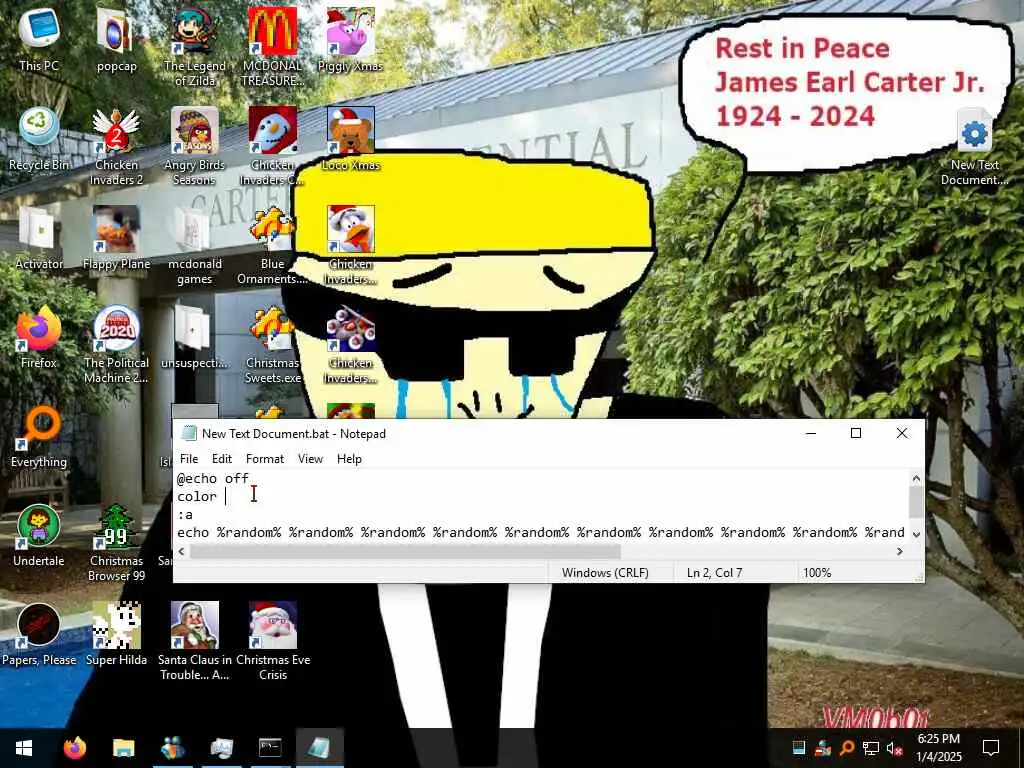1024x768 pixels.
Task: Select The Legend of Zilda shortcut
Action: click(x=195, y=46)
